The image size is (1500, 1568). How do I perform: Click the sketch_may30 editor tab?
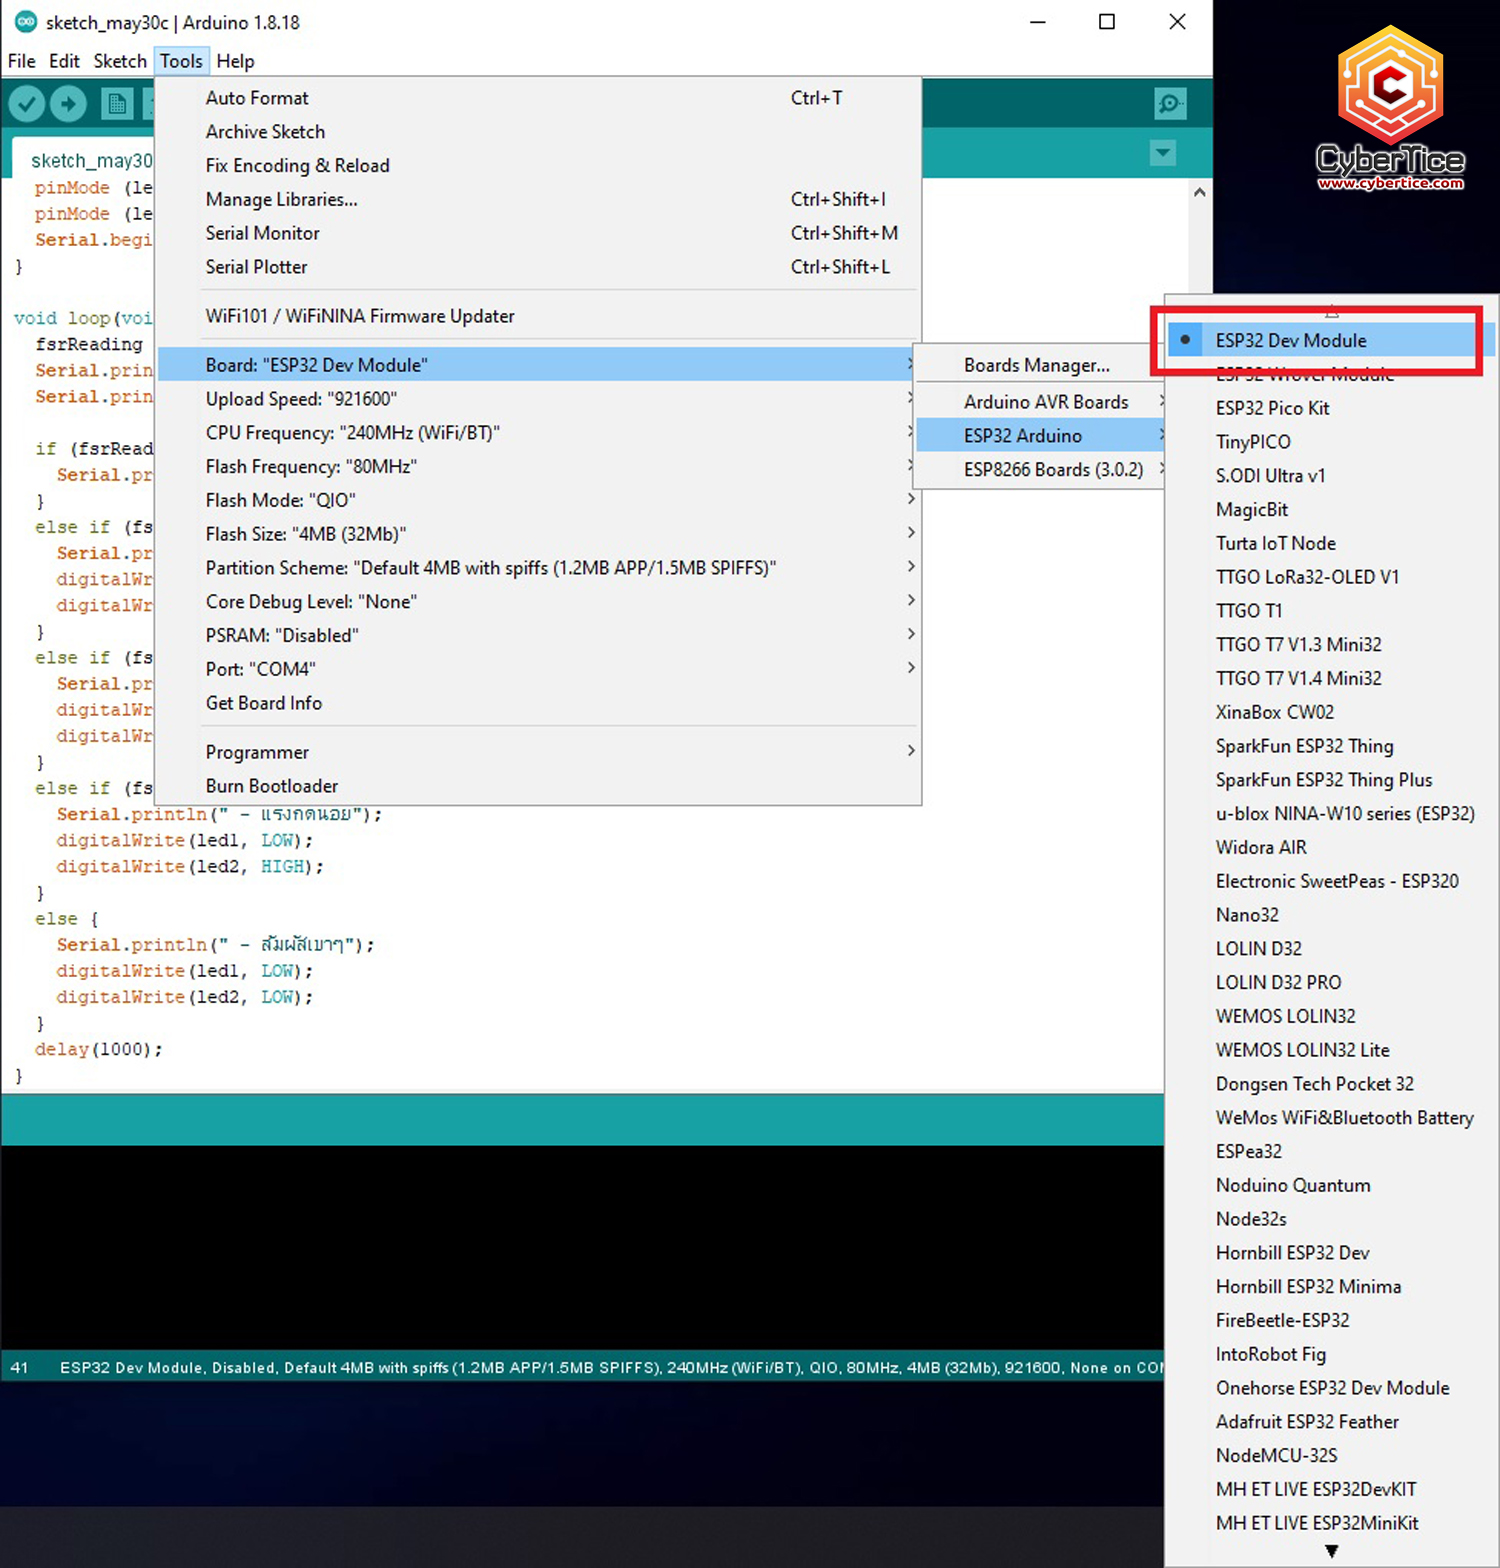tap(90, 160)
